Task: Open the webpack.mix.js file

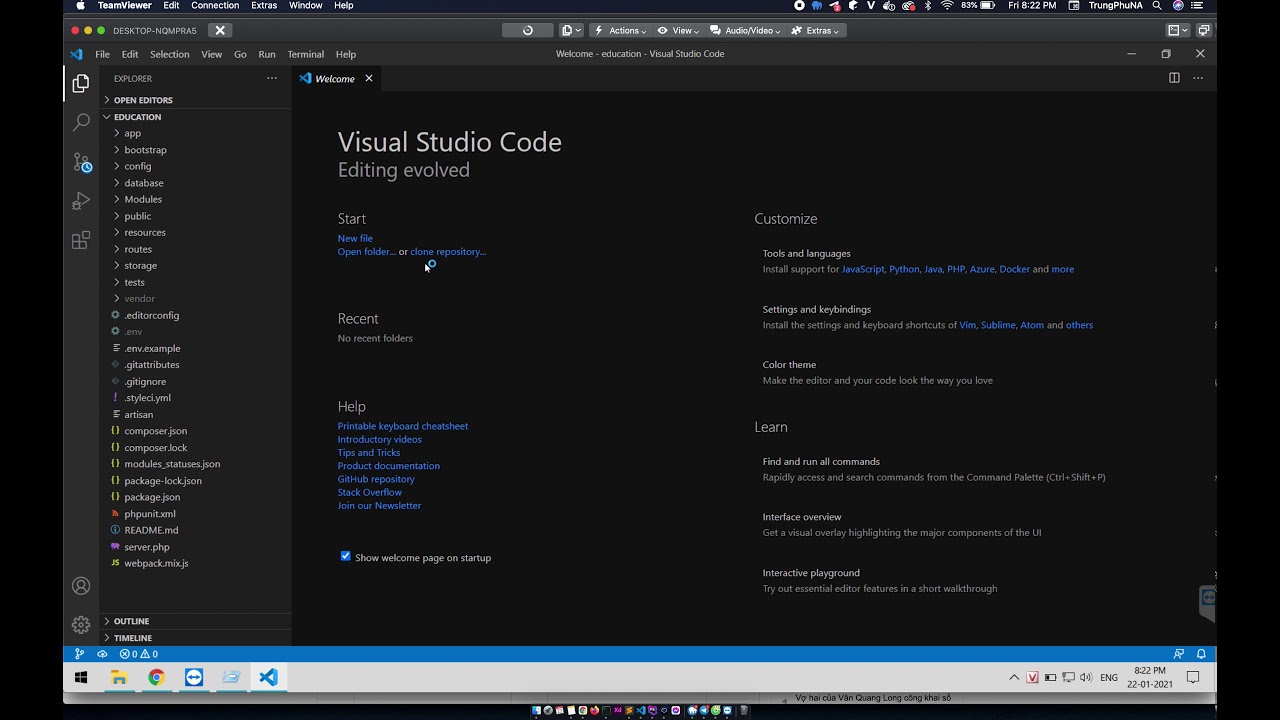Action: [x=156, y=563]
